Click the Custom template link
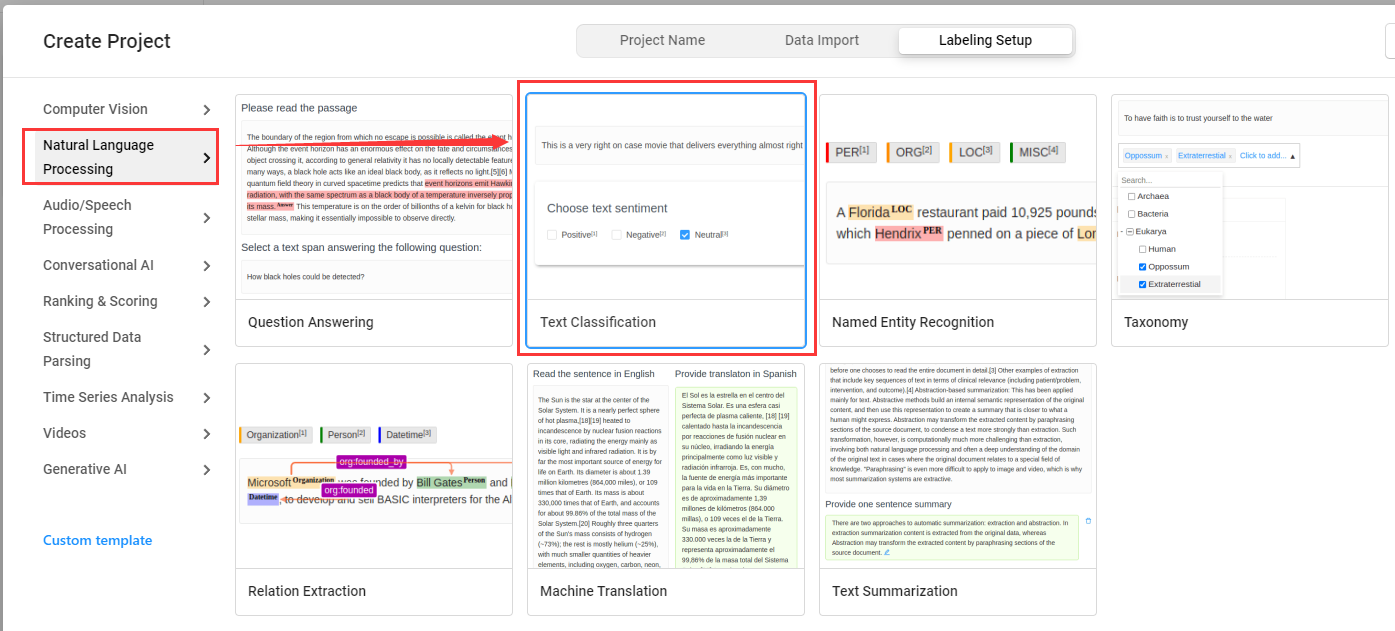Viewport: 1395px width, 631px height. 97,540
